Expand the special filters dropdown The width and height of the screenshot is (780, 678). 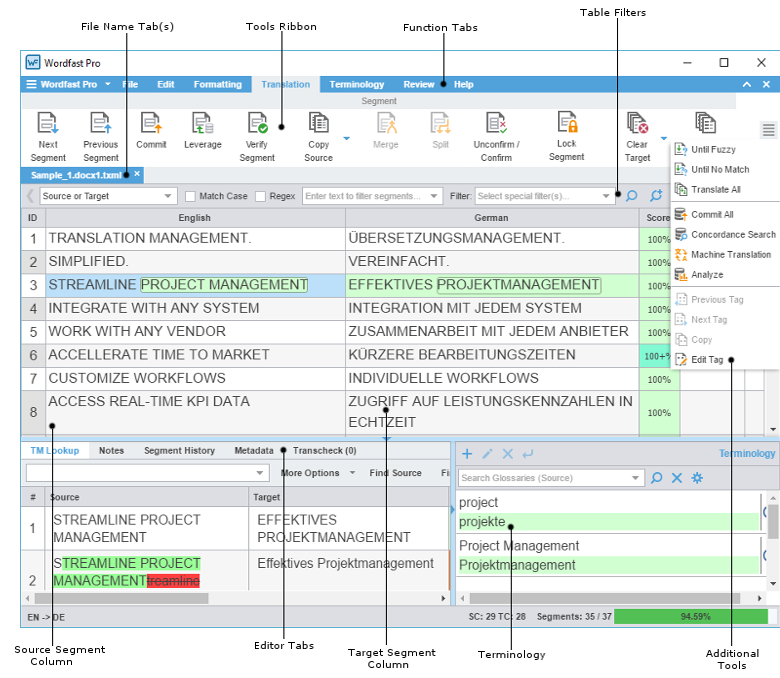606,197
